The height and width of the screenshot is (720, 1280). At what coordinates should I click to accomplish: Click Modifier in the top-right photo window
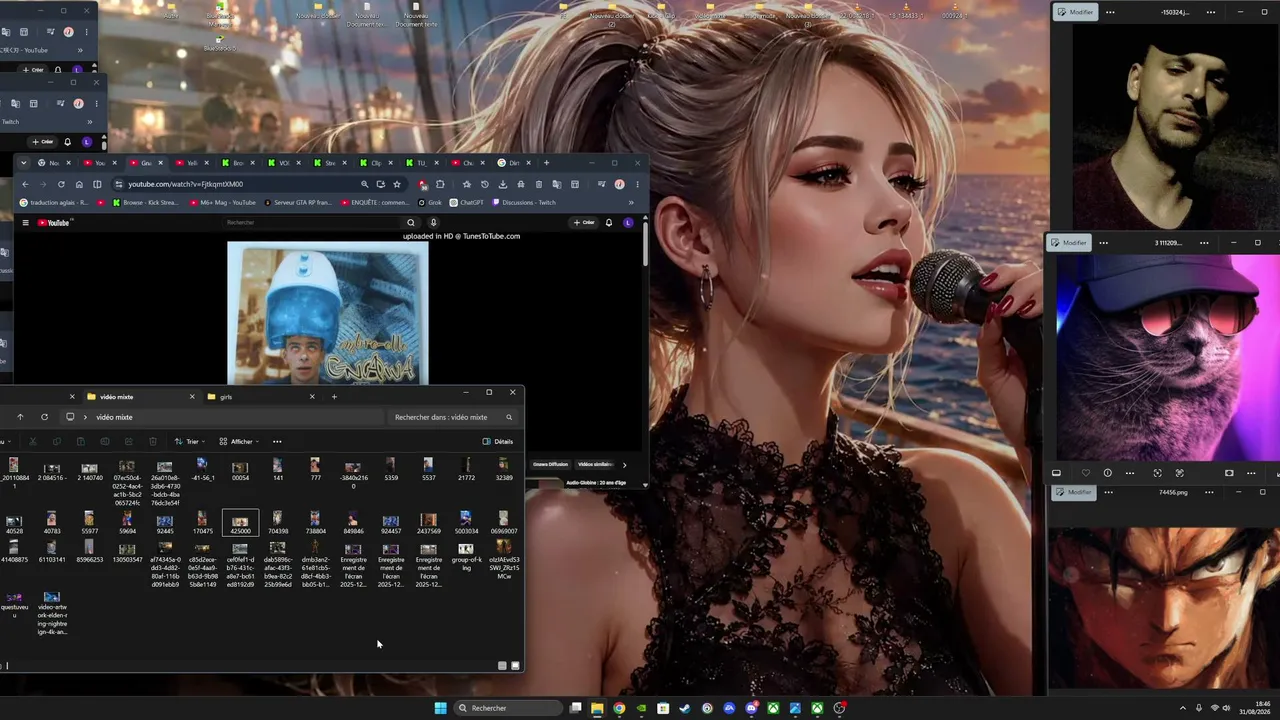pyautogui.click(x=1076, y=12)
